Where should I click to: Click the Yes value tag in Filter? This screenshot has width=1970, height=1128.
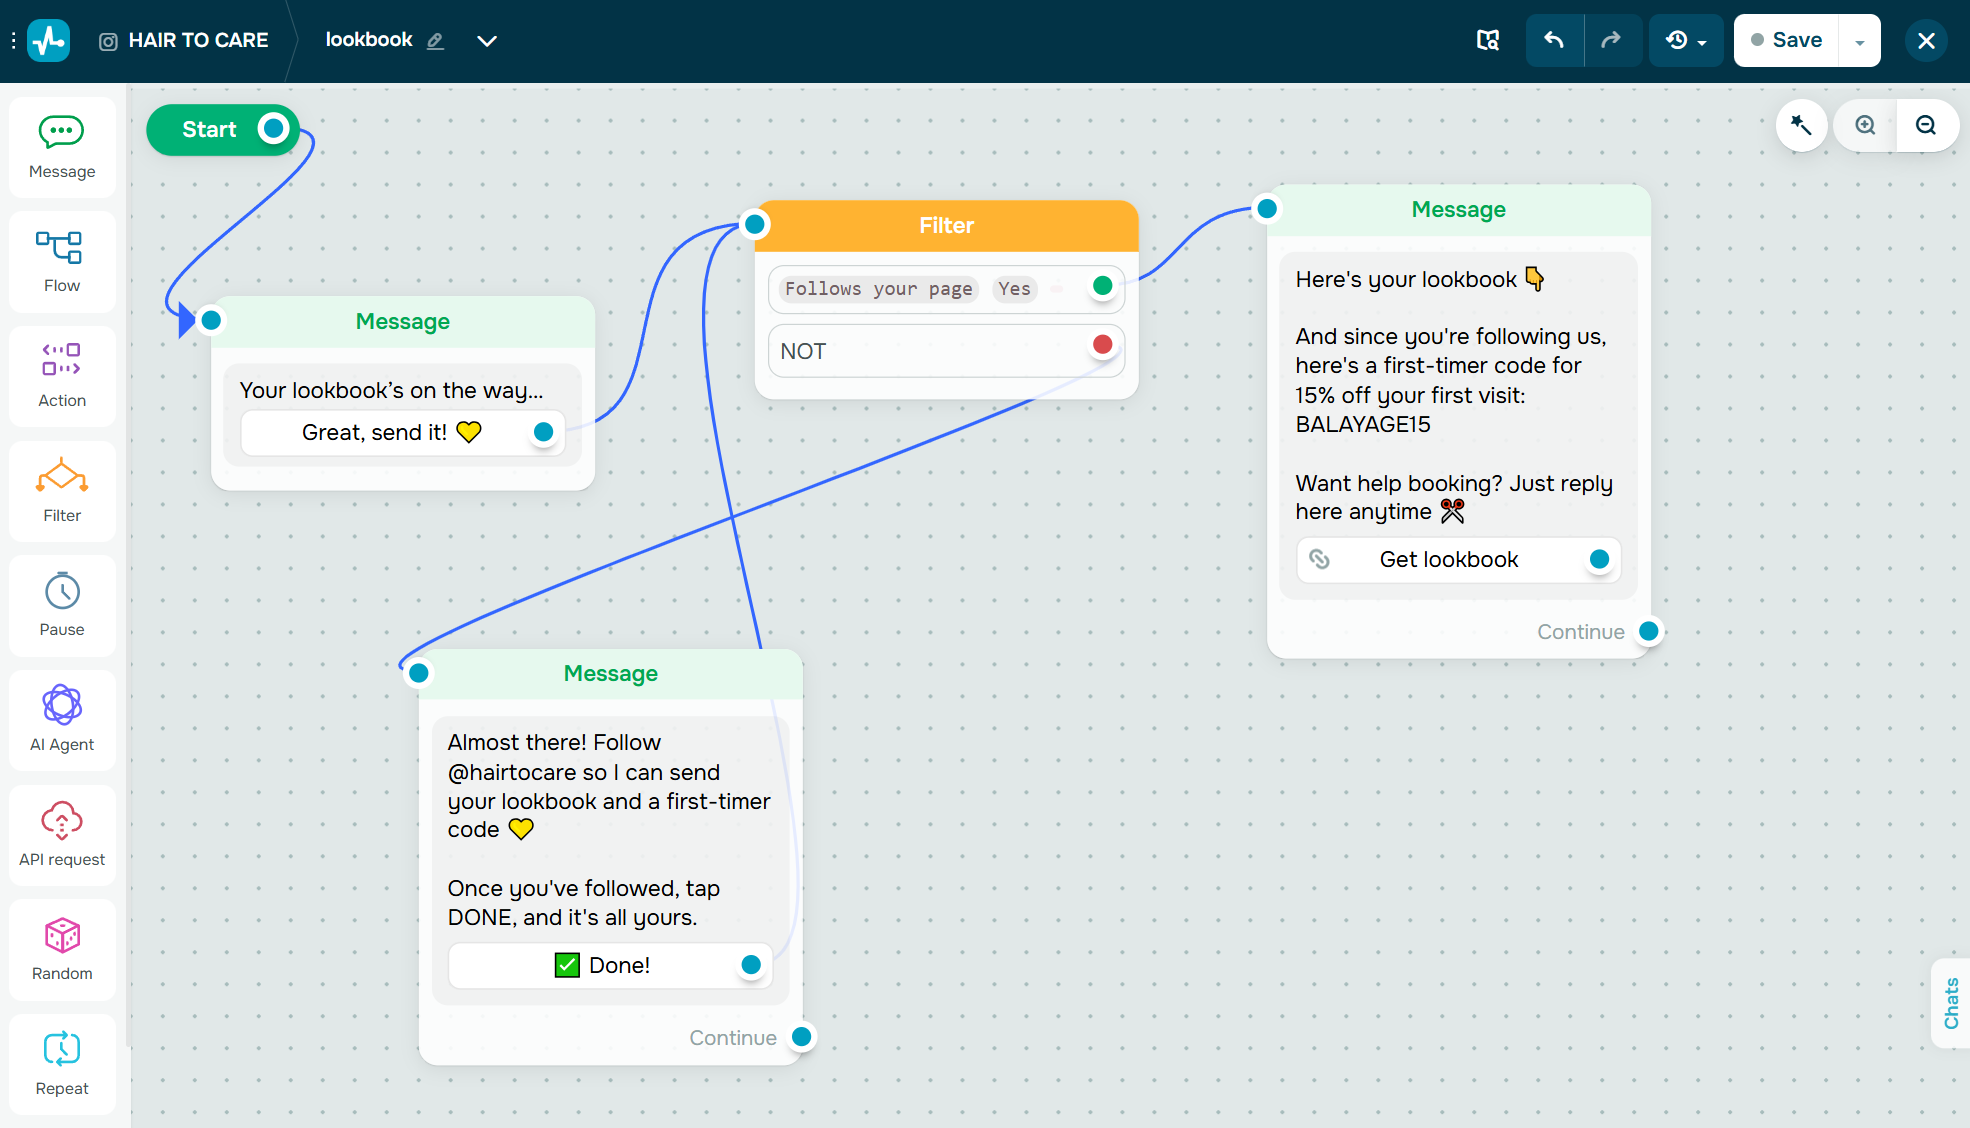pos(1014,289)
